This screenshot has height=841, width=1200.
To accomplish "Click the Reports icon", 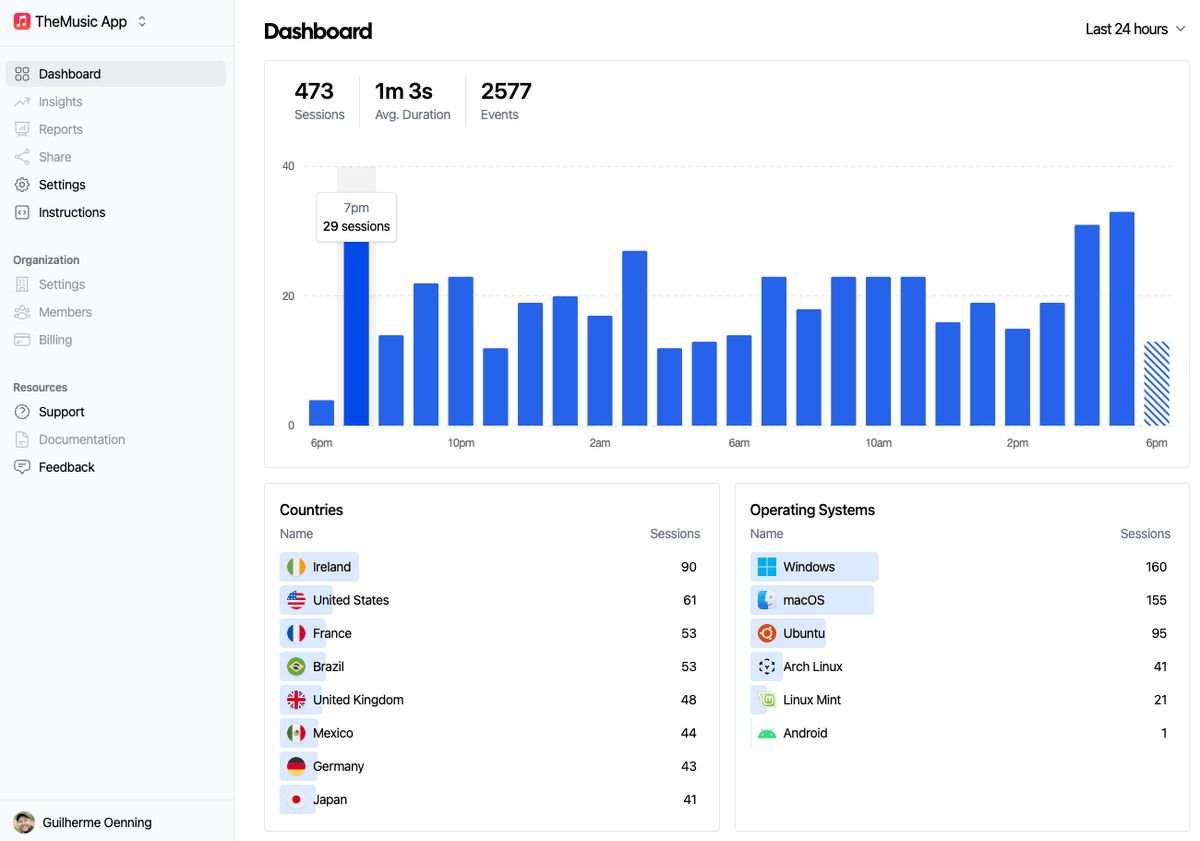I will pos(20,128).
